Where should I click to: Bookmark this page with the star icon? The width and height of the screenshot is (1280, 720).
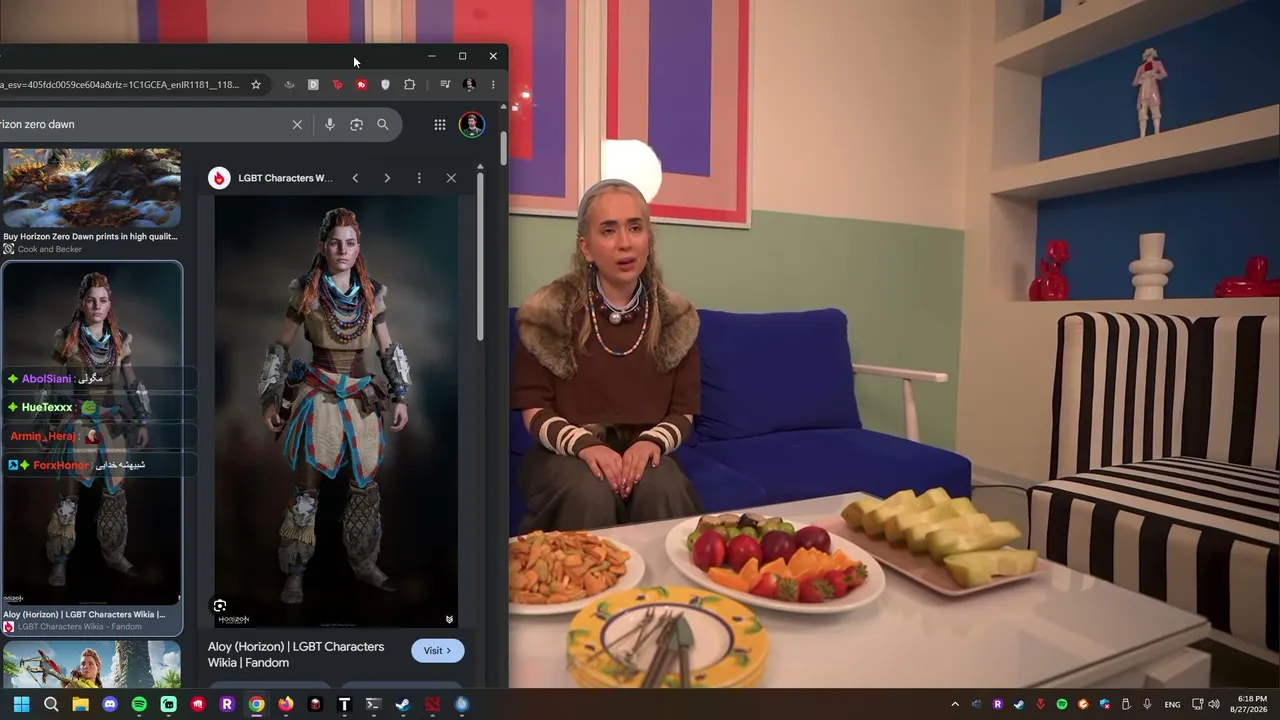256,85
